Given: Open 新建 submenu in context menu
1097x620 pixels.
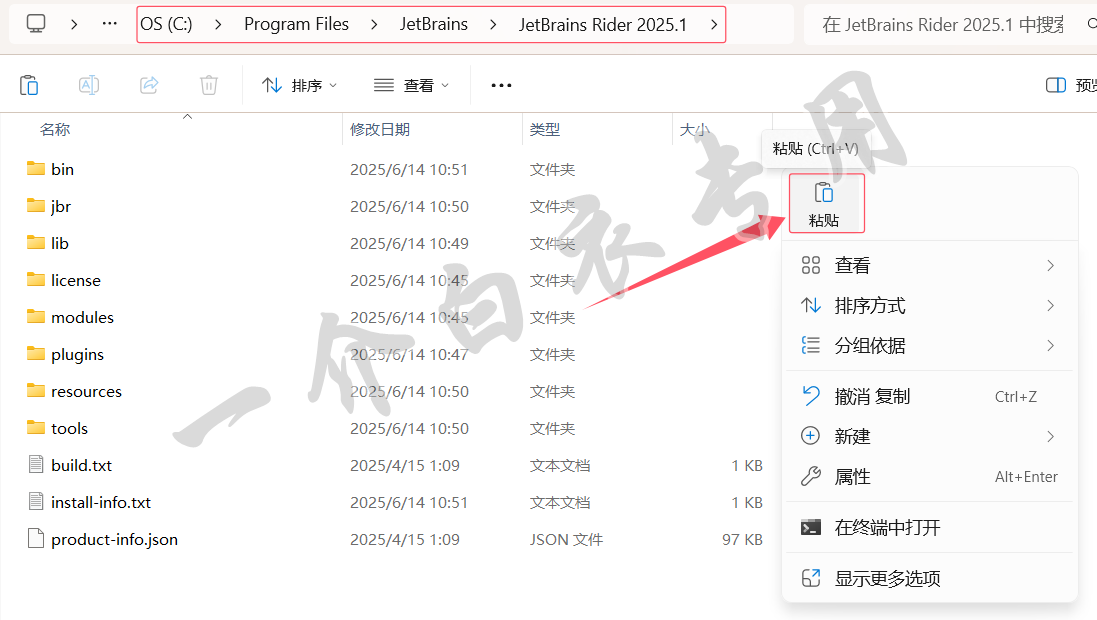Looking at the screenshot, I should [928, 436].
